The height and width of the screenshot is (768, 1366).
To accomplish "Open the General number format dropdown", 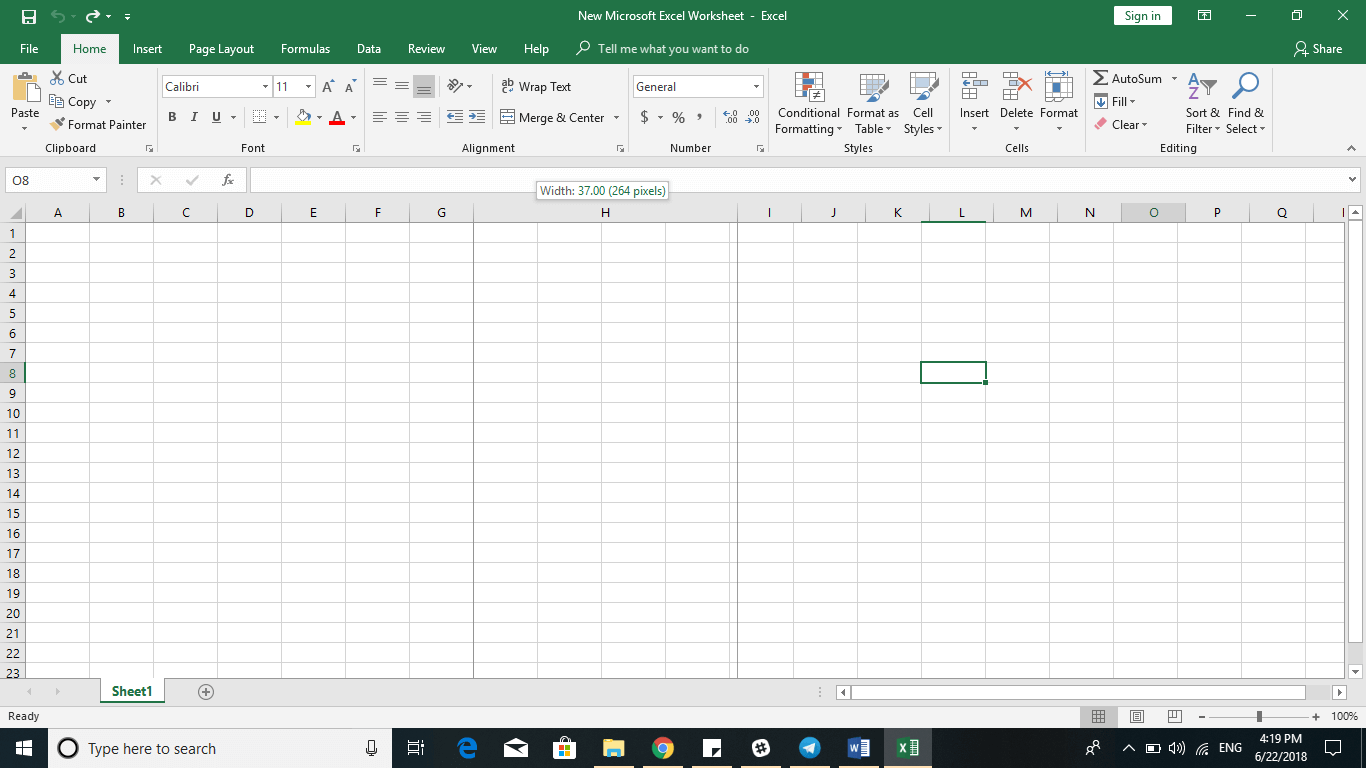I will tap(755, 86).
